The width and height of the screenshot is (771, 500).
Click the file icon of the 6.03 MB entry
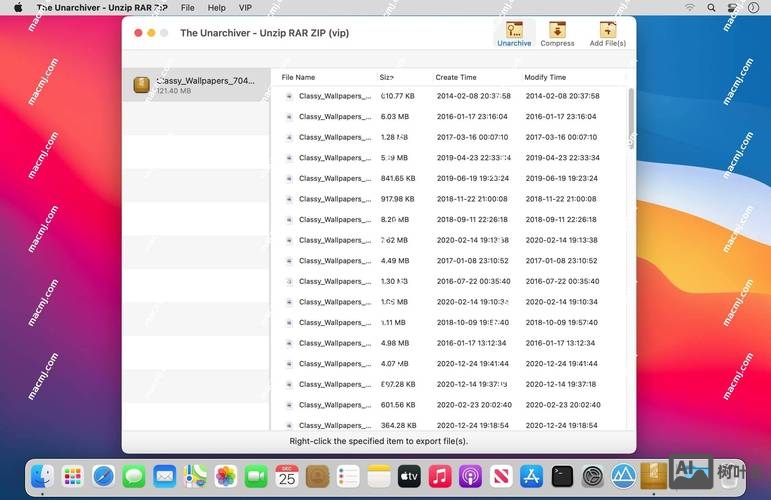coord(289,117)
